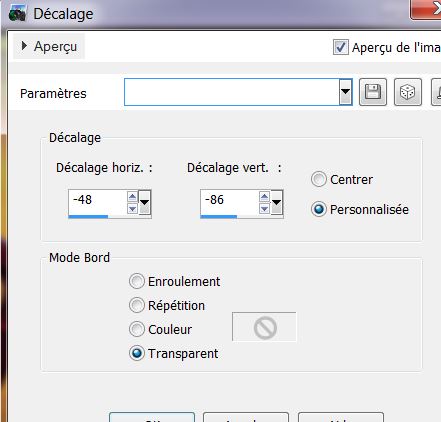
Task: Choose the Couleur edge mode
Action: pos(136,329)
